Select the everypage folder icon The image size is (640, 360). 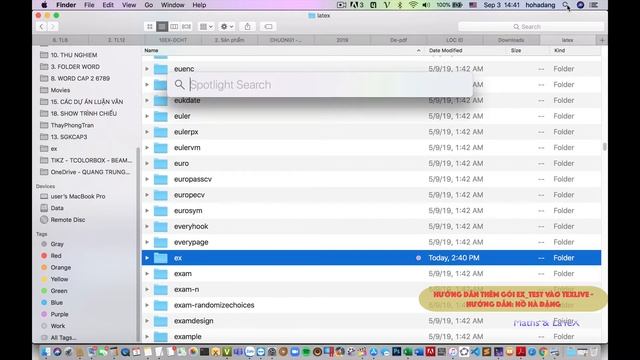tap(160, 242)
